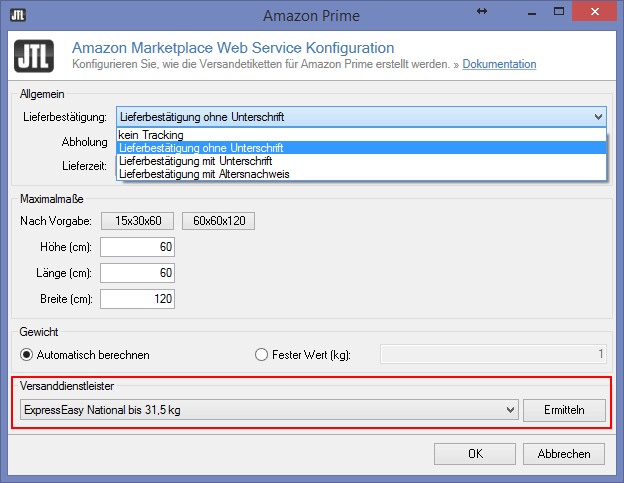
Task: Click the Höhe (cm) input field
Action: [x=138, y=247]
